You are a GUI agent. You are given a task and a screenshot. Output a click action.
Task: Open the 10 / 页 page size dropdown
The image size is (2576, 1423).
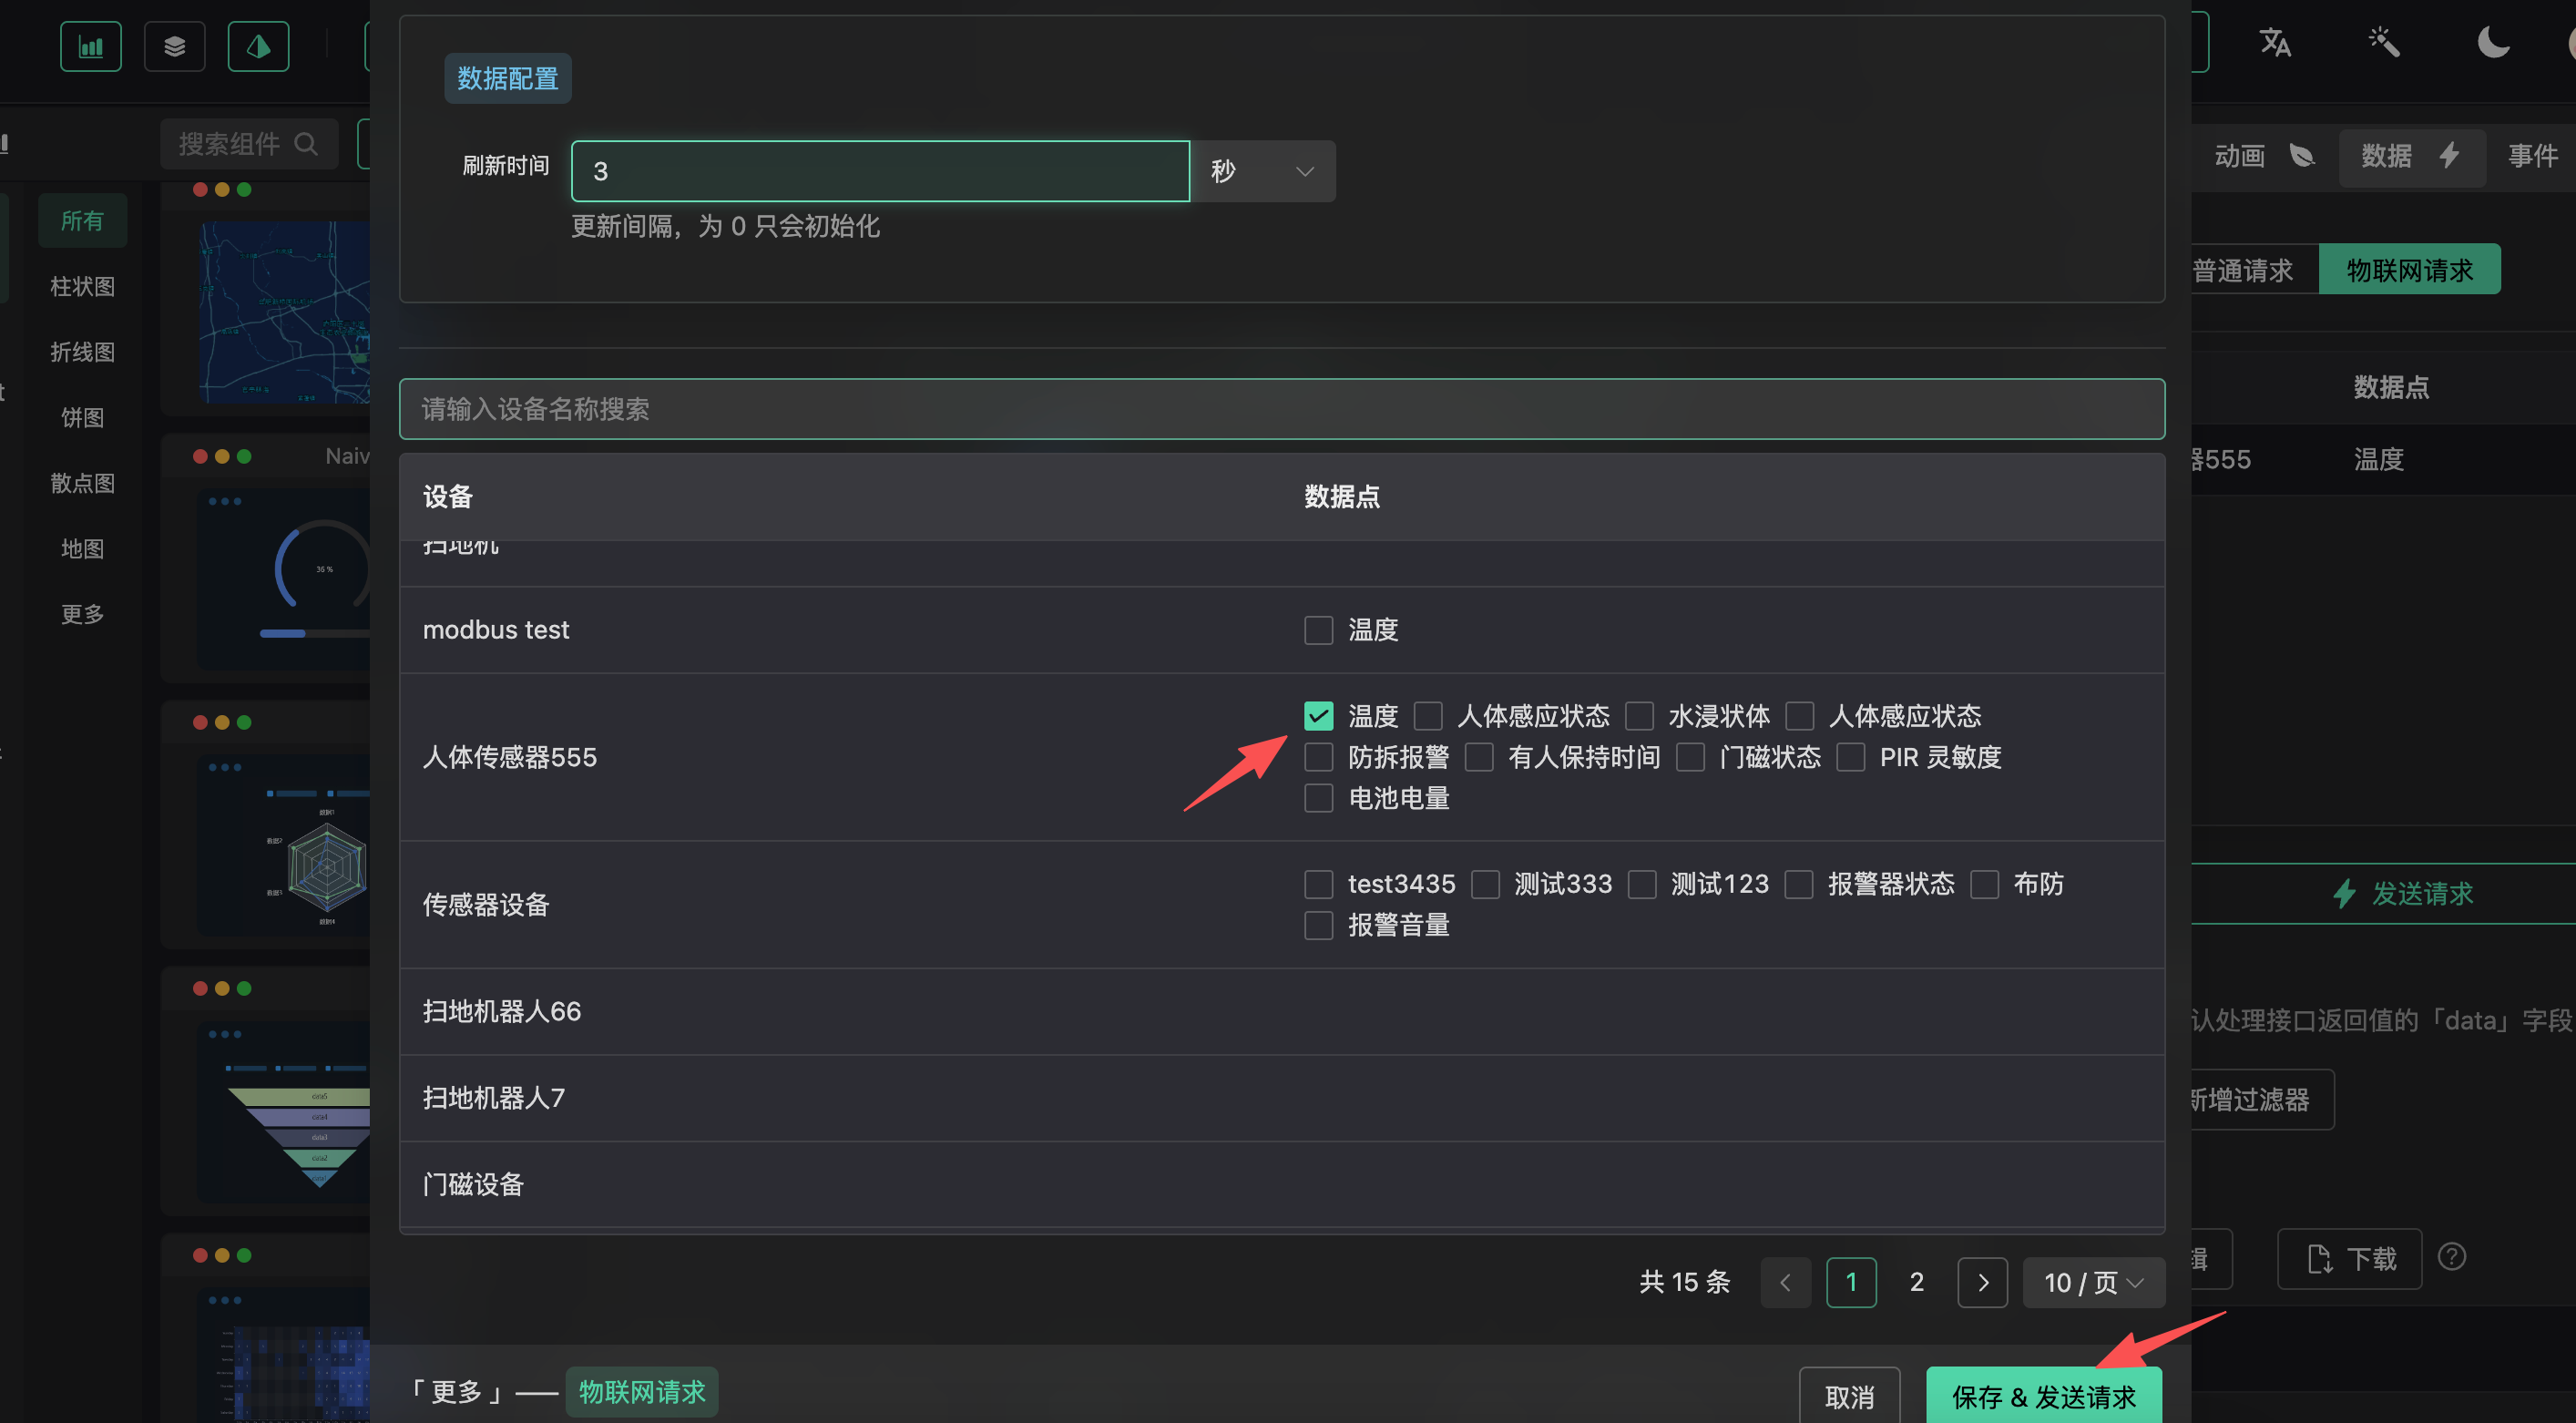point(2093,1282)
